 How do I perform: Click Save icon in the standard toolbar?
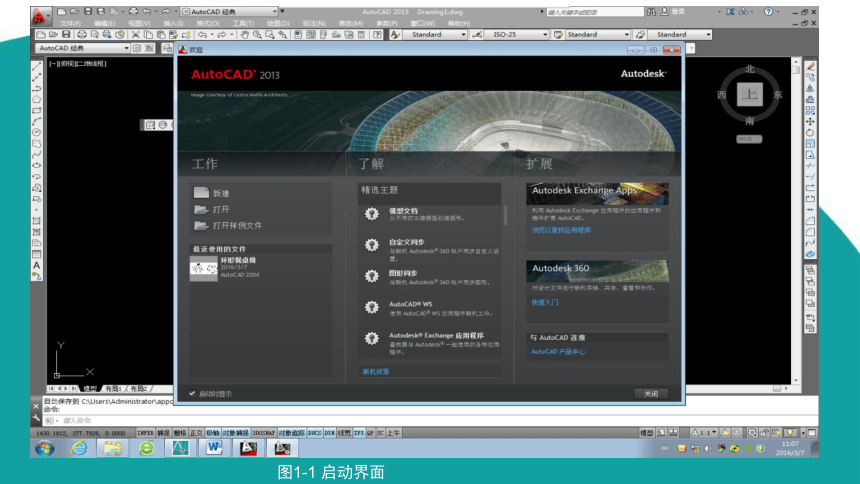(66, 35)
